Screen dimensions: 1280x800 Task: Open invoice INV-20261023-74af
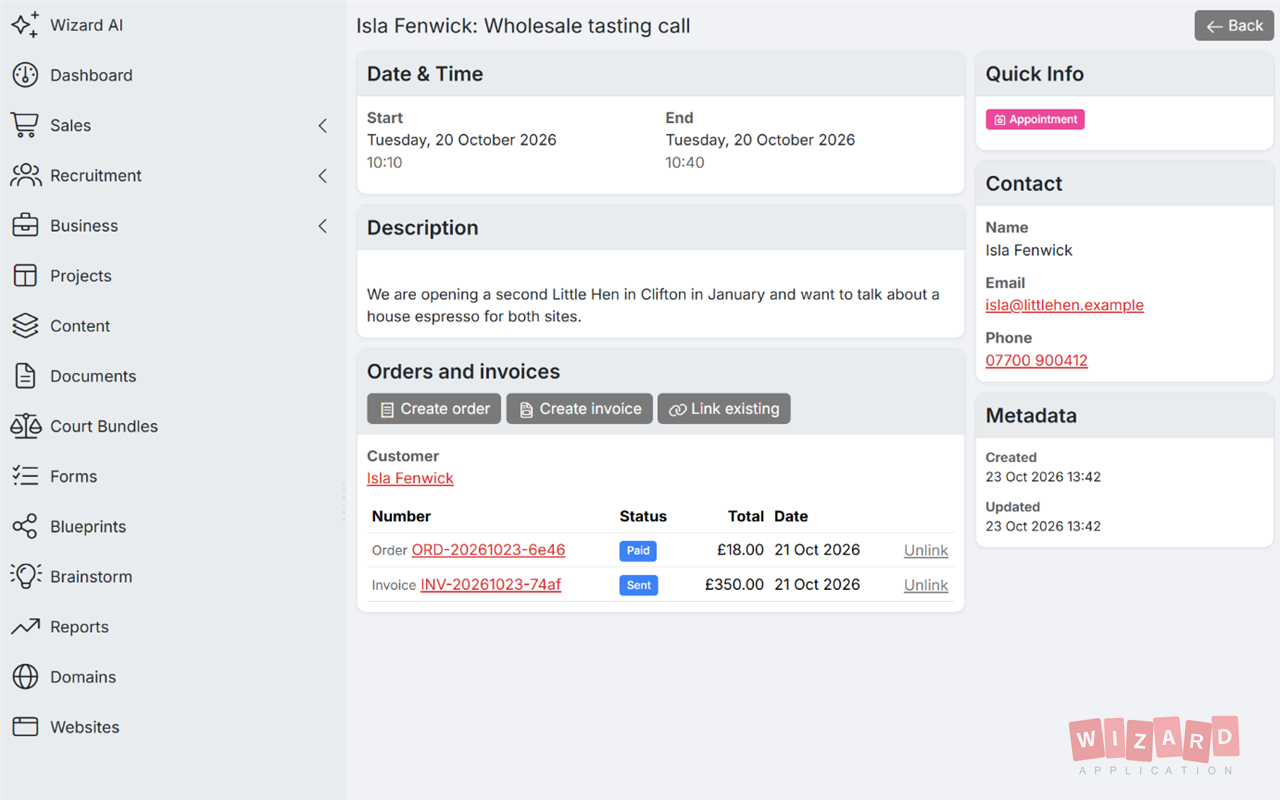[491, 585]
